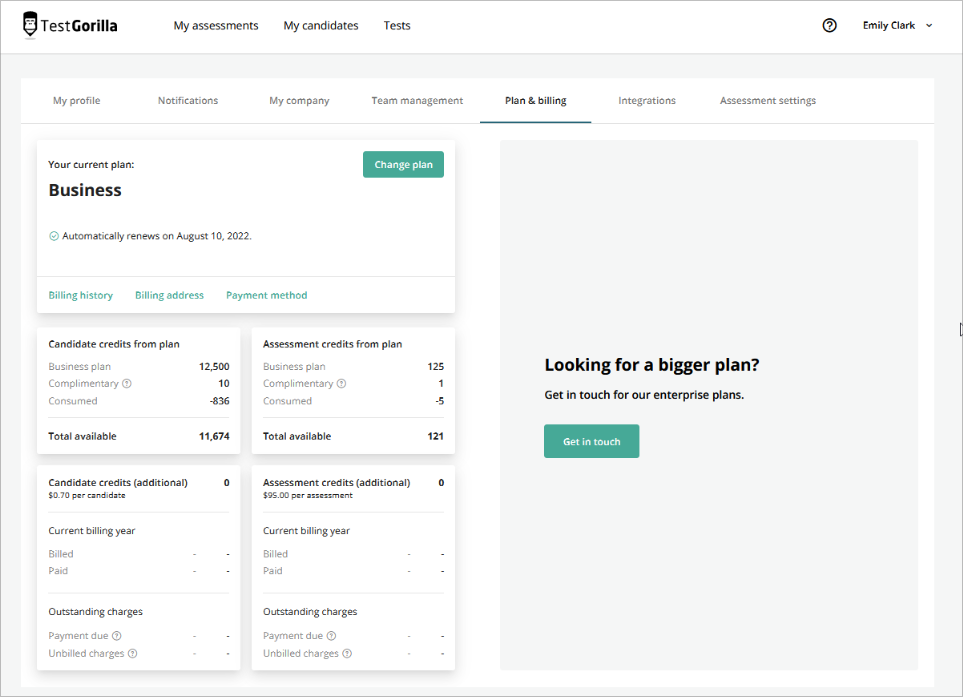963x697 pixels.
Task: Click assessment Total available value 121
Action: click(x=435, y=437)
